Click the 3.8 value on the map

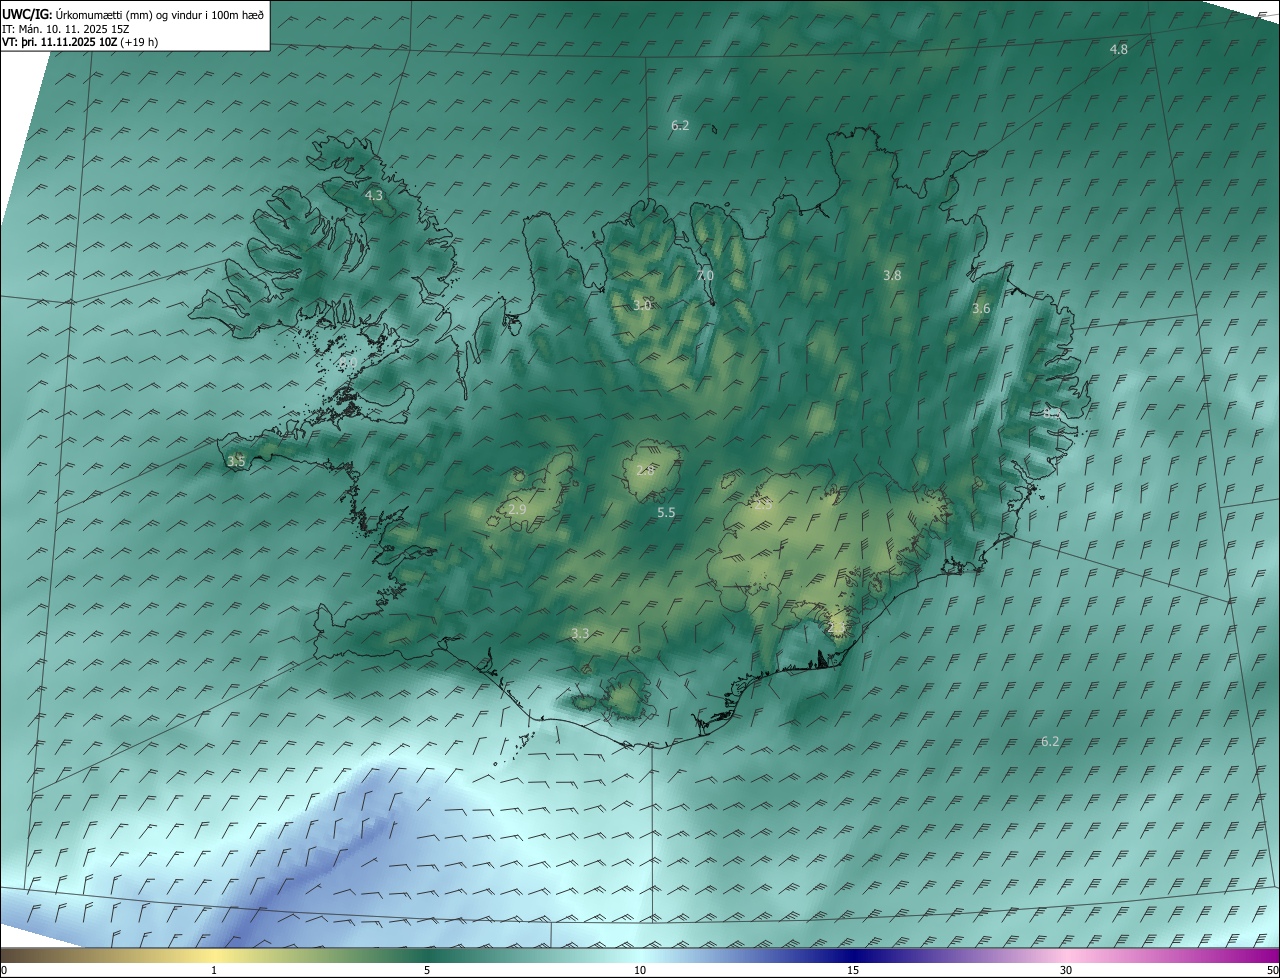[893, 275]
